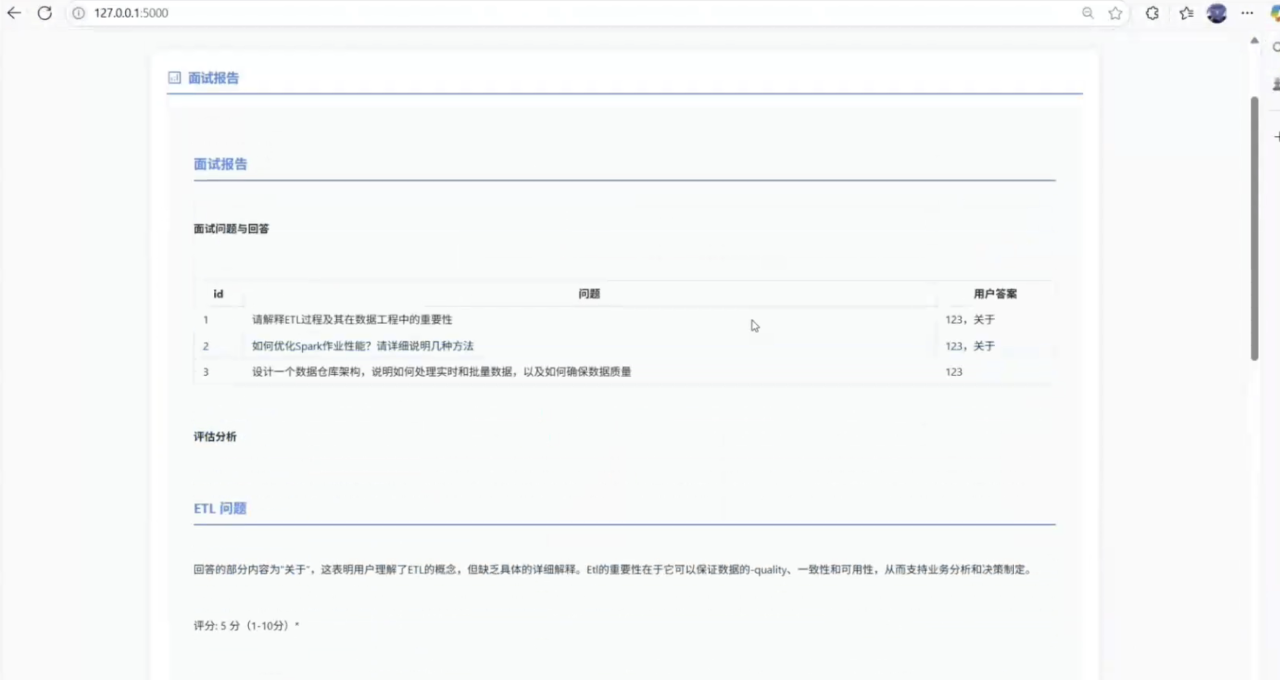This screenshot has height=680, width=1280.
Task: Reload the page with the refresh icon
Action: pyautogui.click(x=44, y=13)
